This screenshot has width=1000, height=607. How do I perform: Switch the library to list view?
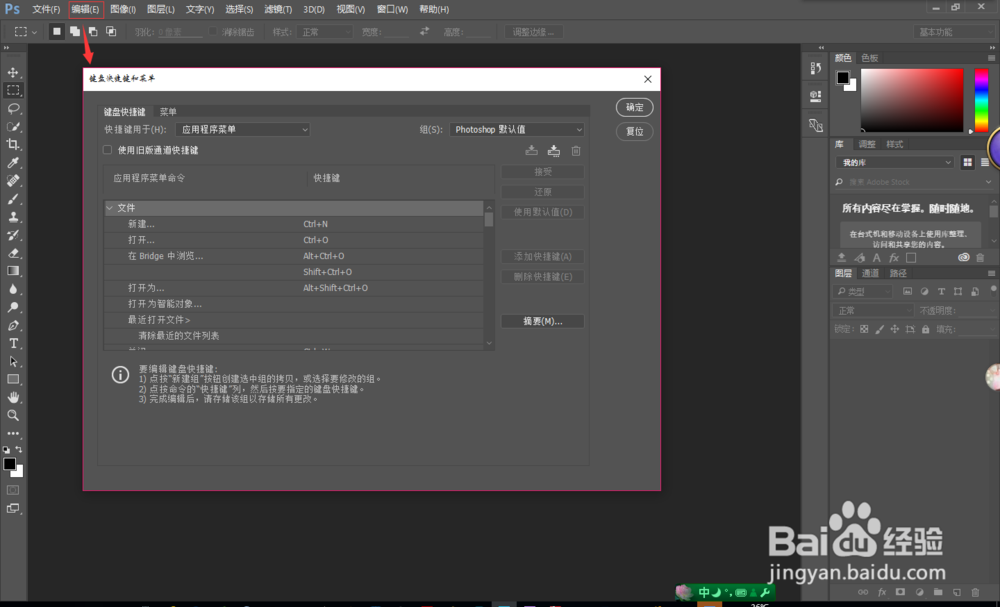coord(985,163)
